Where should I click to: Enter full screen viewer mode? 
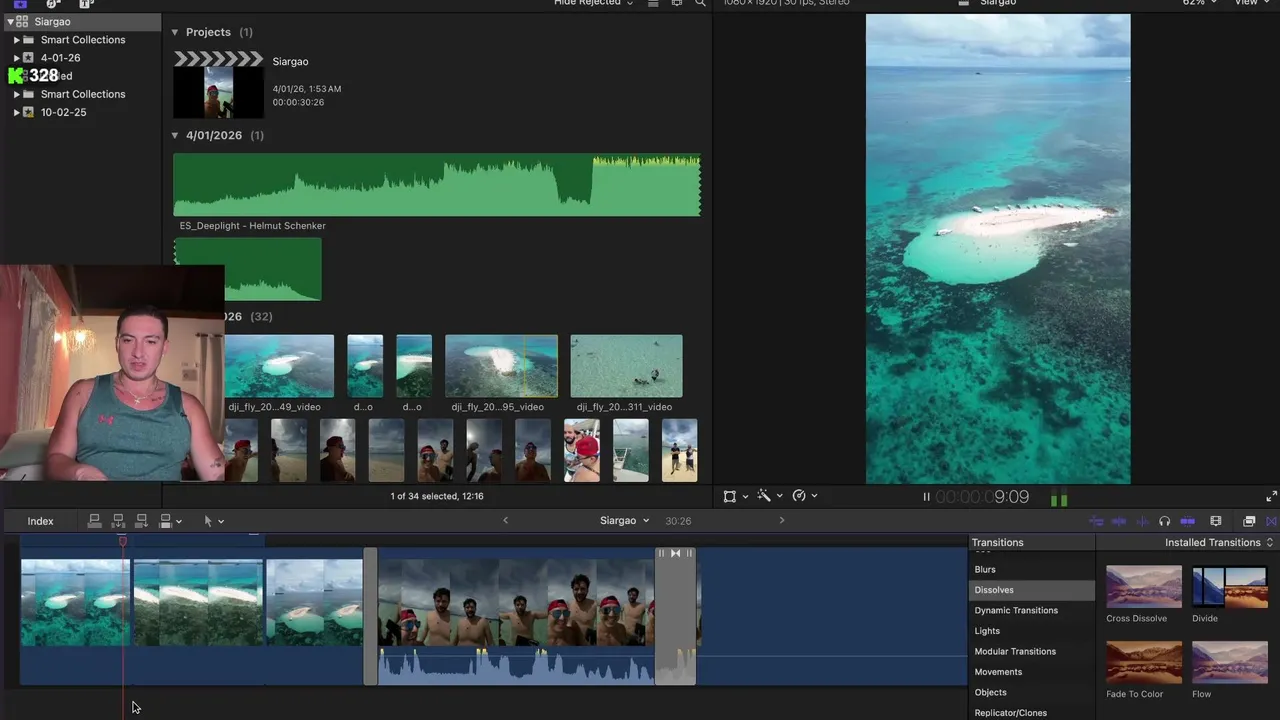click(x=1271, y=496)
